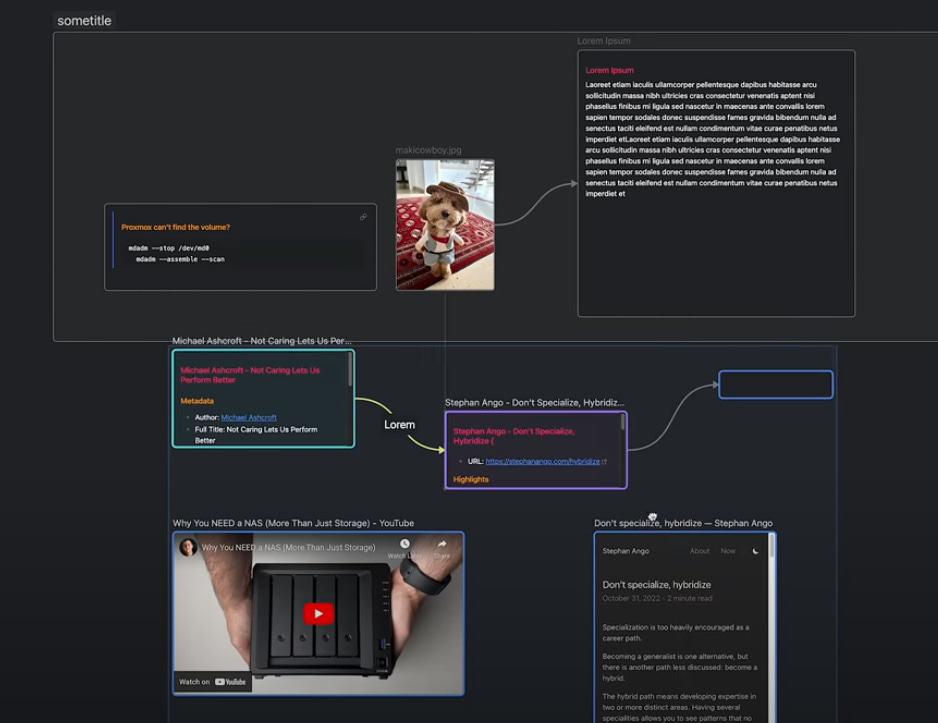Screen dimensions: 938x723
Task: Click Lorem Ipsum body paragraph text
Action: 712,139
